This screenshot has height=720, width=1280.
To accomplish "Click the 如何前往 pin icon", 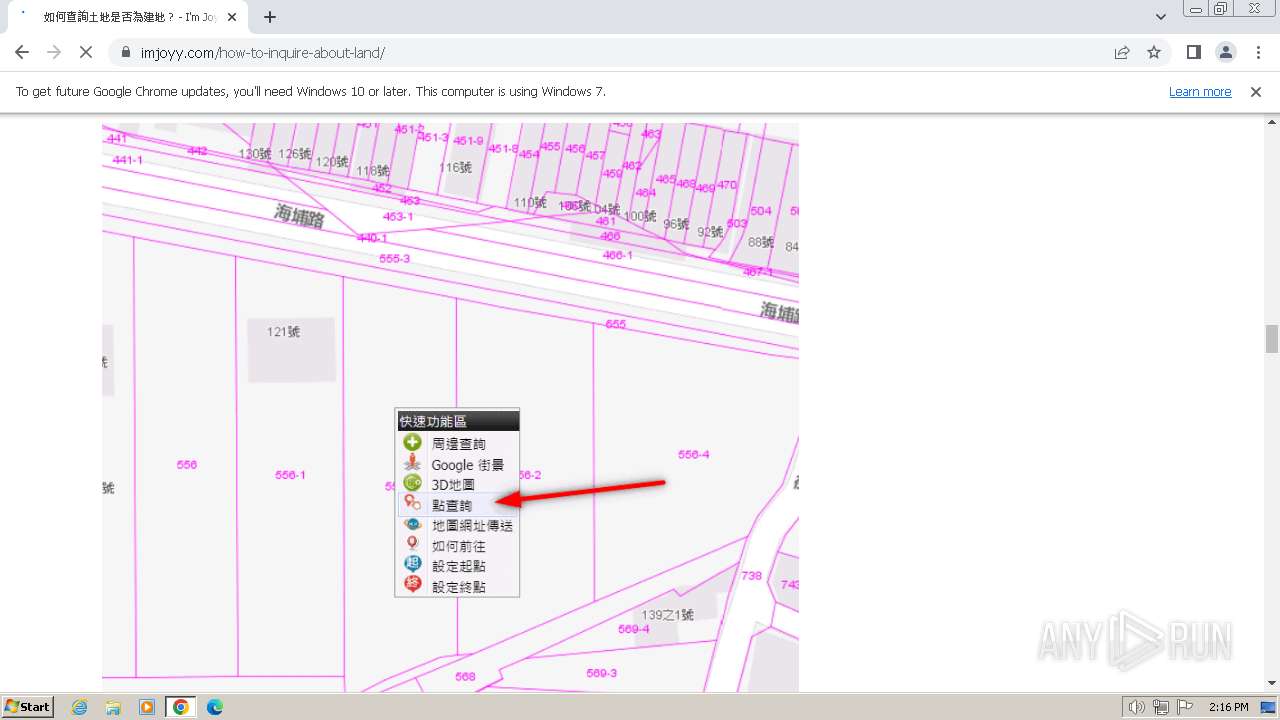I will click(412, 545).
